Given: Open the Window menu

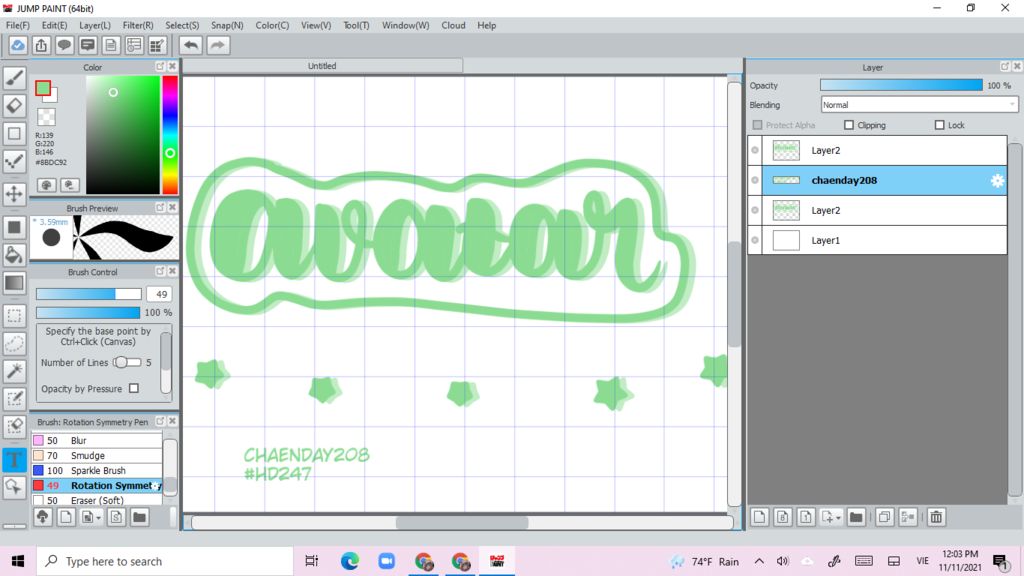Looking at the screenshot, I should click(x=406, y=25).
